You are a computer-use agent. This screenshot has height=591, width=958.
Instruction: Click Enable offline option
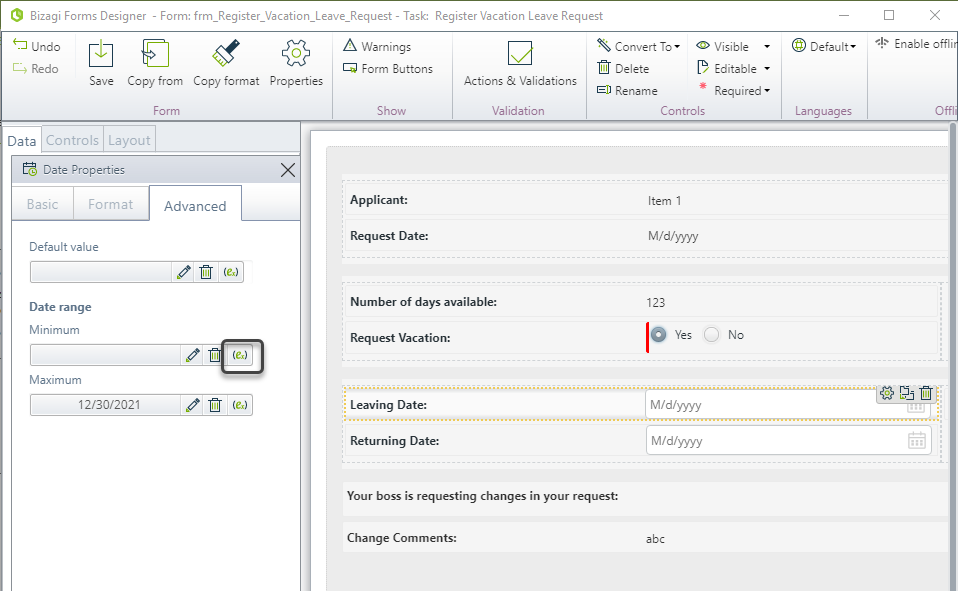(x=916, y=43)
